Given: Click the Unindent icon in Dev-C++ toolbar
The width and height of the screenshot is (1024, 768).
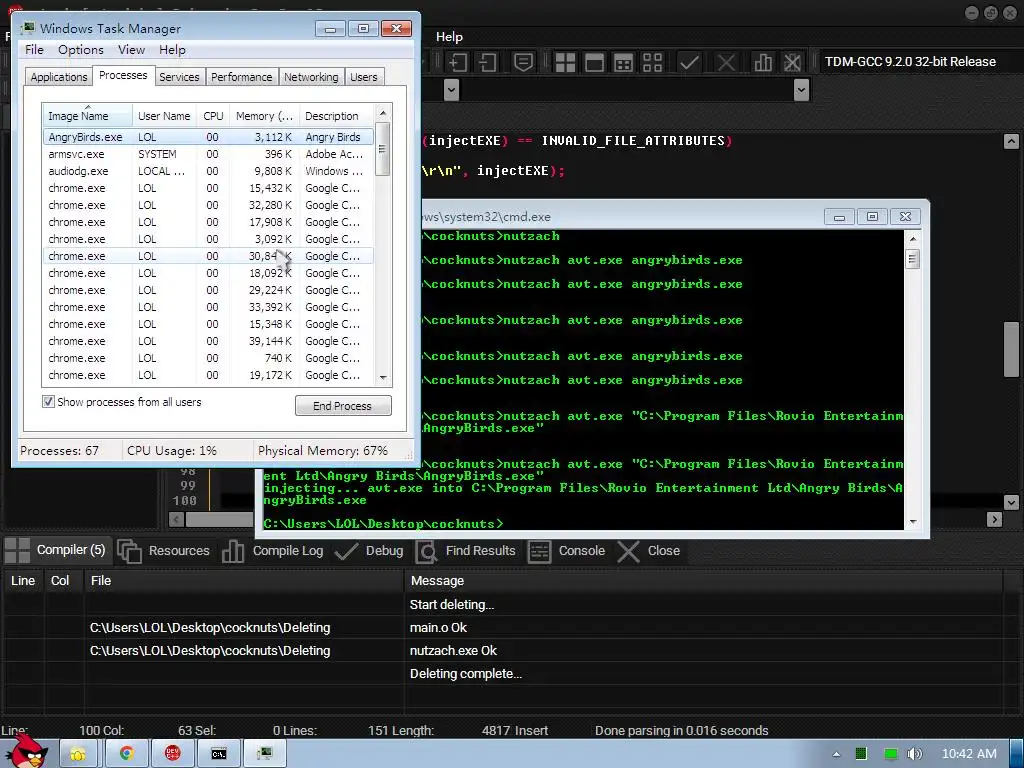Looking at the screenshot, I should tap(488, 62).
